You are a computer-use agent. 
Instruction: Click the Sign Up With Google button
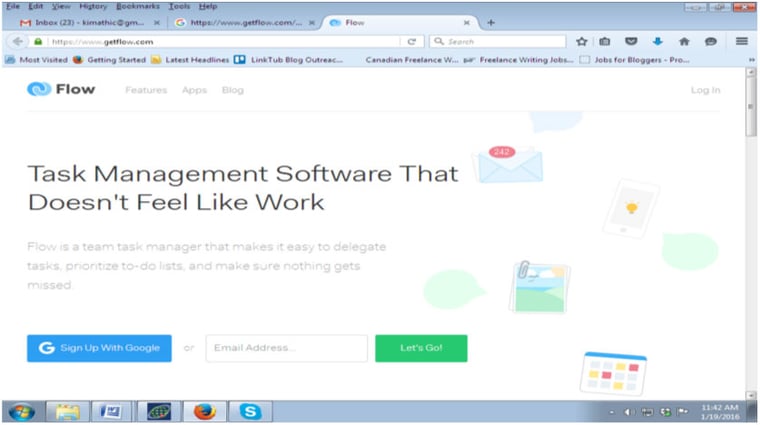[99, 348]
